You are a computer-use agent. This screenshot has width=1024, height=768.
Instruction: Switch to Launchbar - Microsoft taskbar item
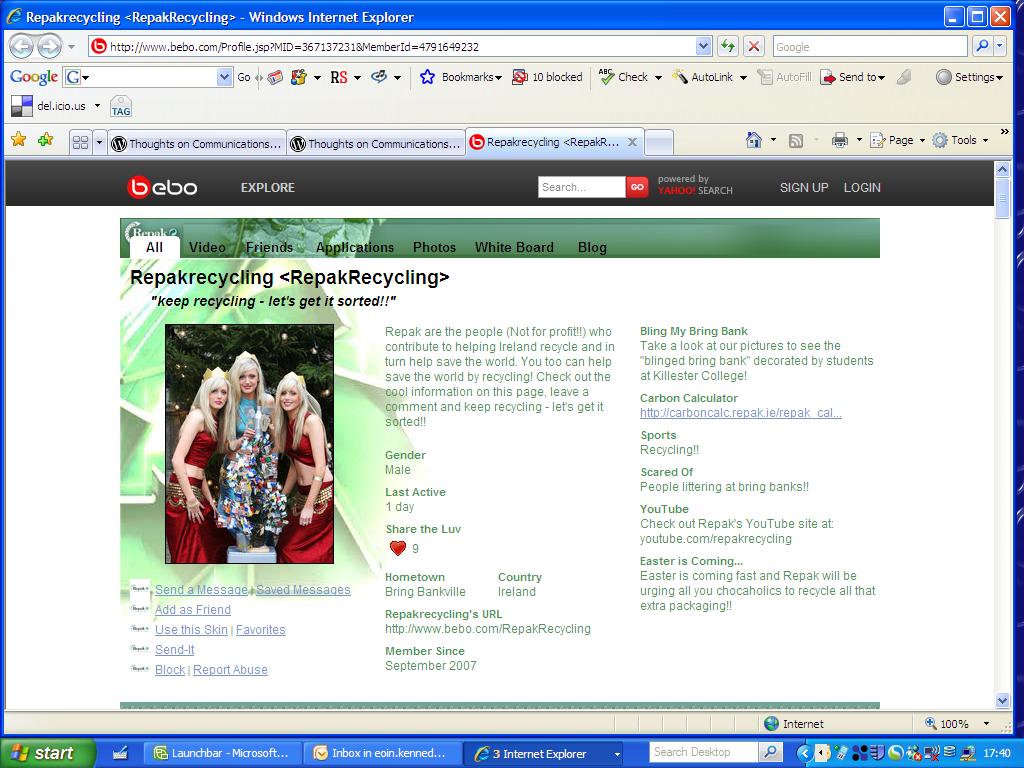222,753
